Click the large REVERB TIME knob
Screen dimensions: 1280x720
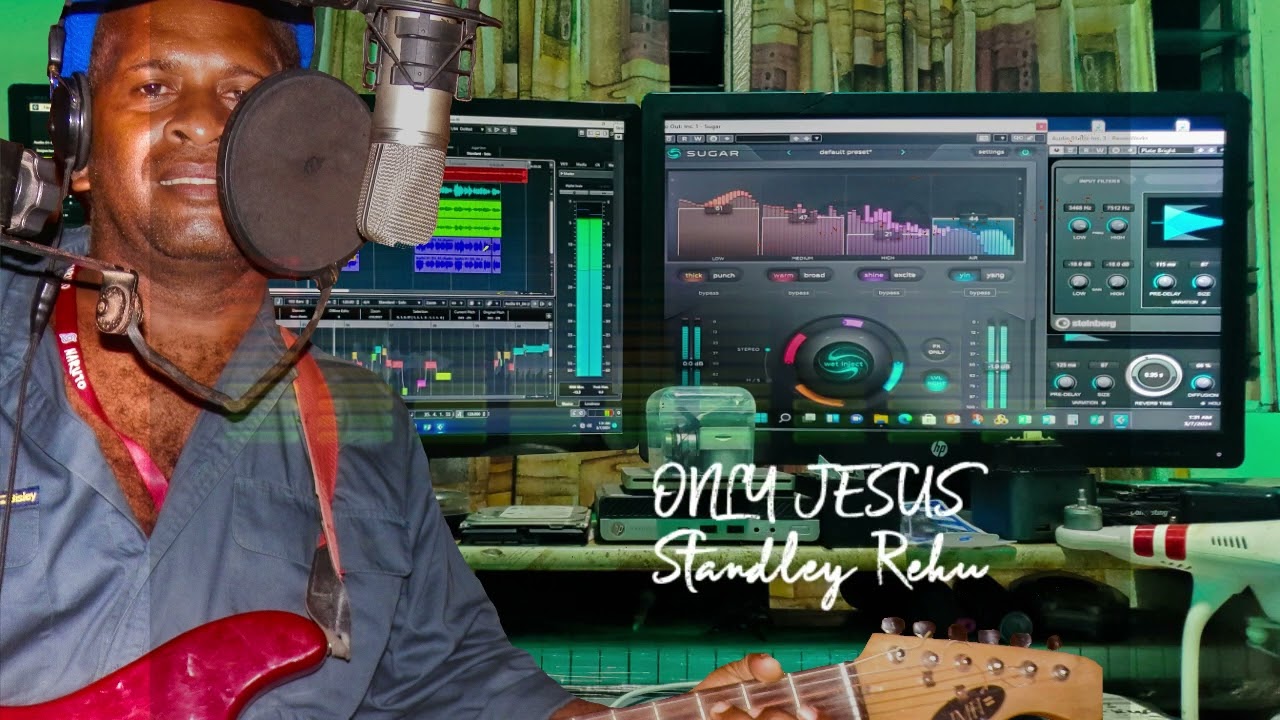click(x=1153, y=376)
